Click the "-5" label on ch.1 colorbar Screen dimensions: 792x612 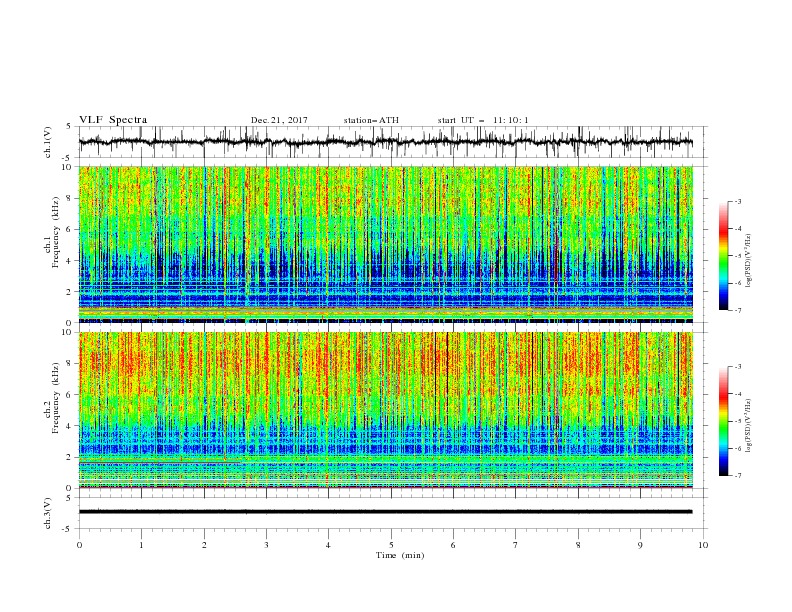coord(737,256)
